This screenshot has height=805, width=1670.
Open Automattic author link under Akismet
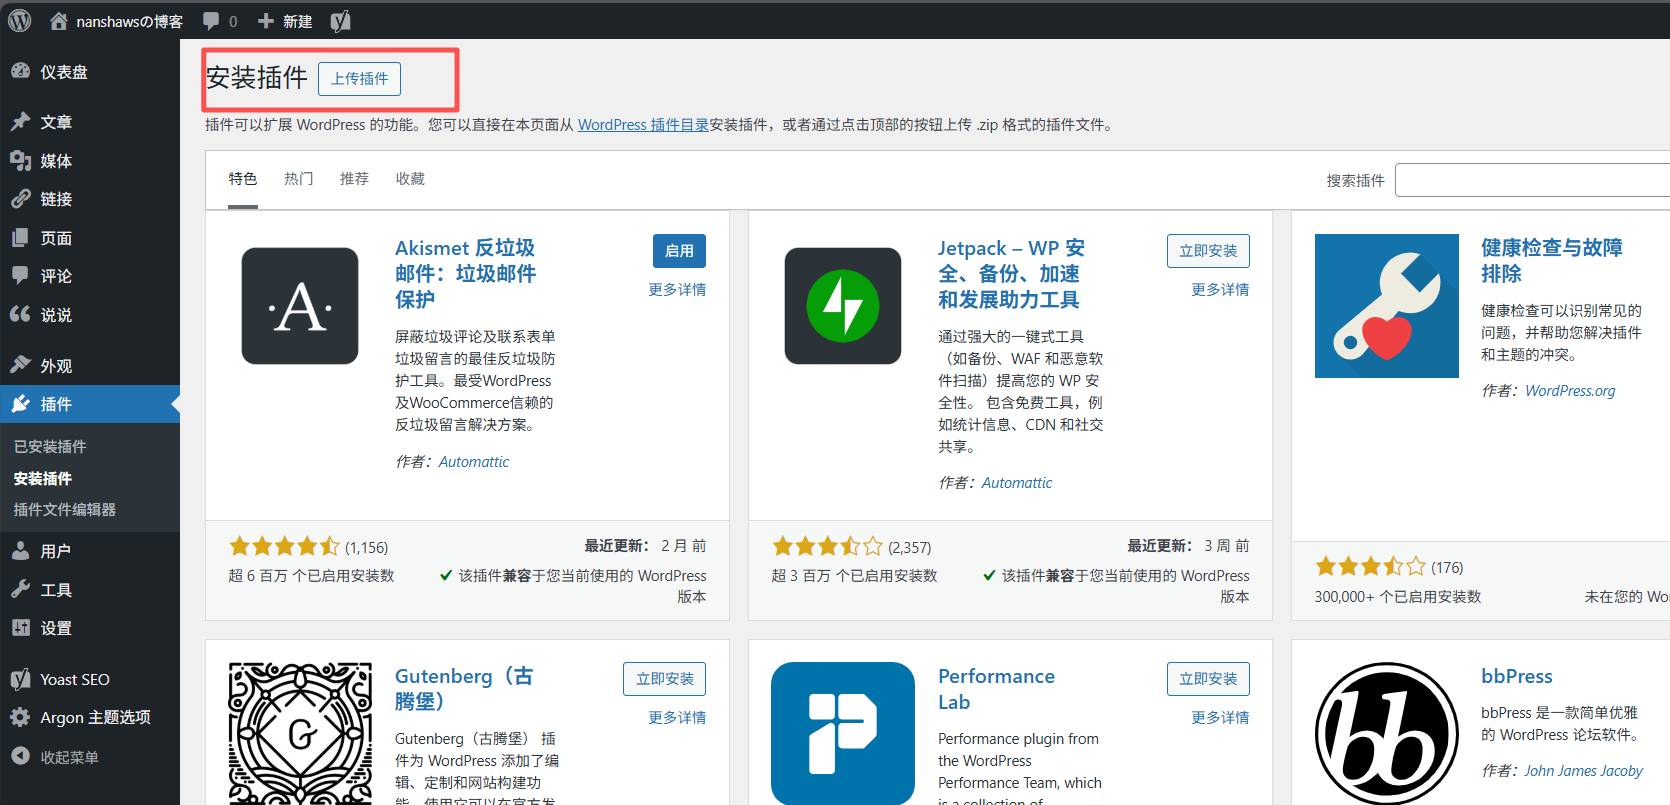474,462
